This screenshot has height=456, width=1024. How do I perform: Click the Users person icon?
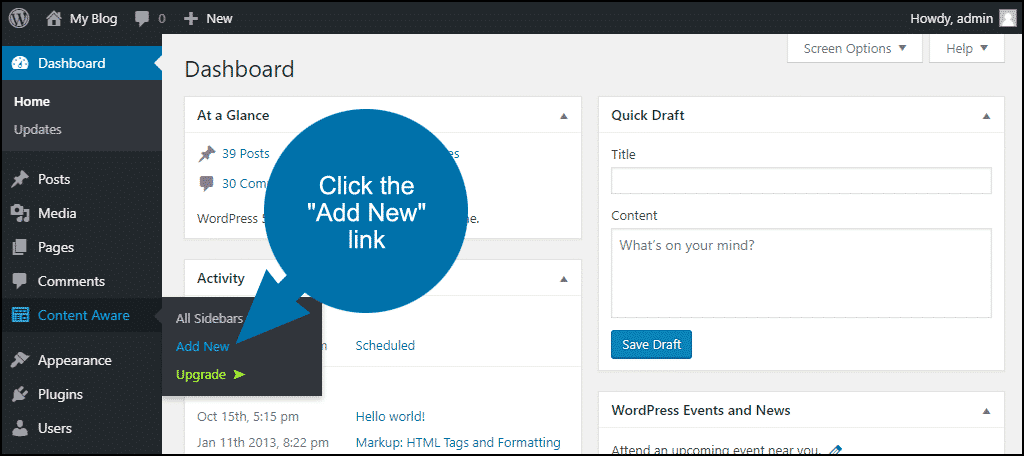20,429
